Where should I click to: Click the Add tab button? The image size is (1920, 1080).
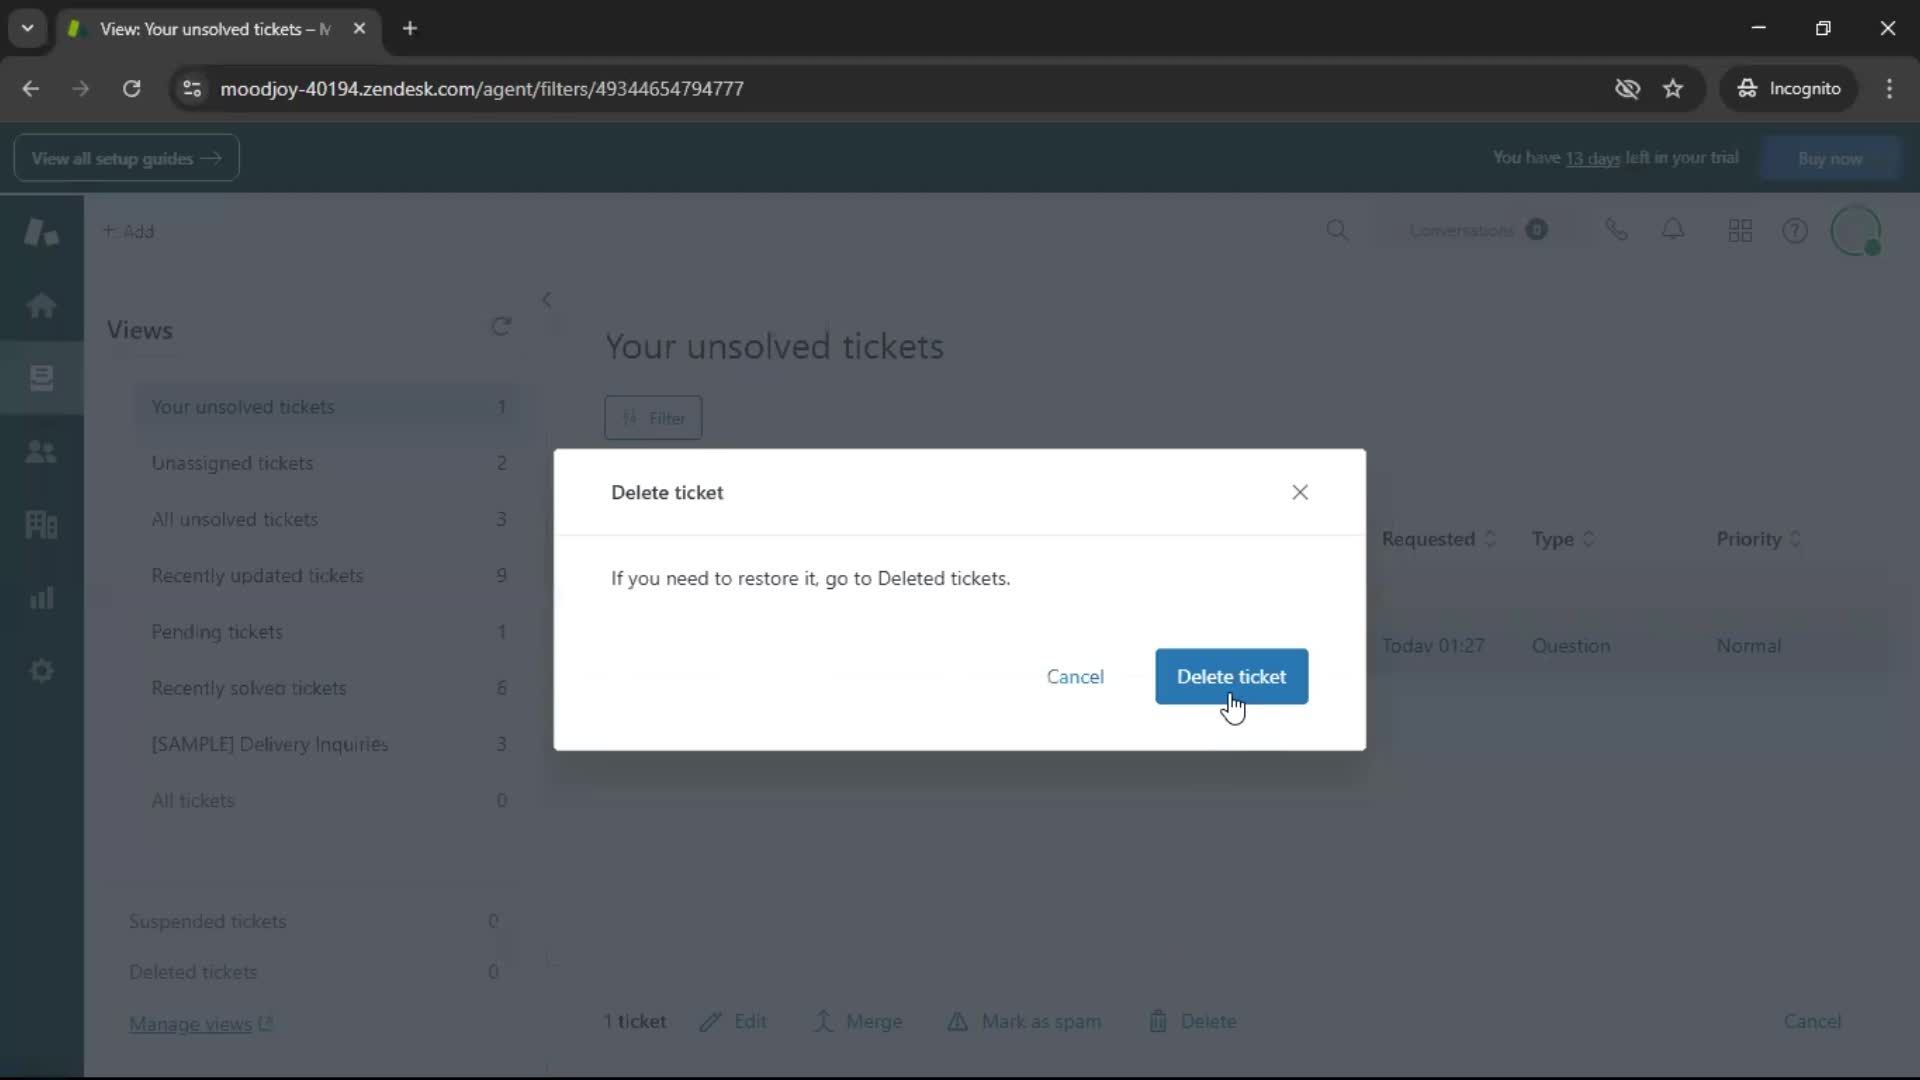click(x=128, y=231)
